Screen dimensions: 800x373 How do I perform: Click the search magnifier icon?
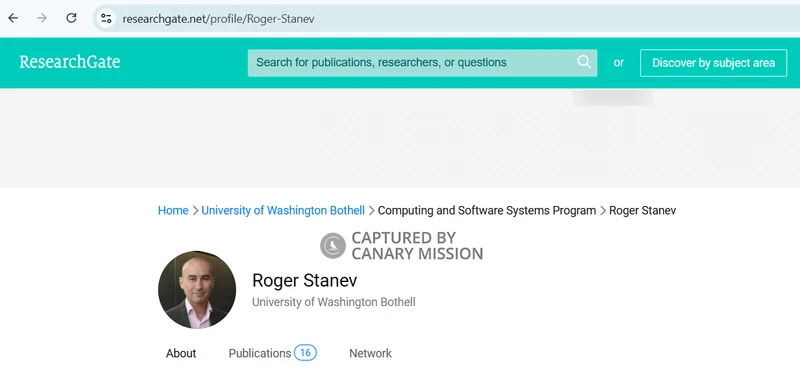pos(584,62)
